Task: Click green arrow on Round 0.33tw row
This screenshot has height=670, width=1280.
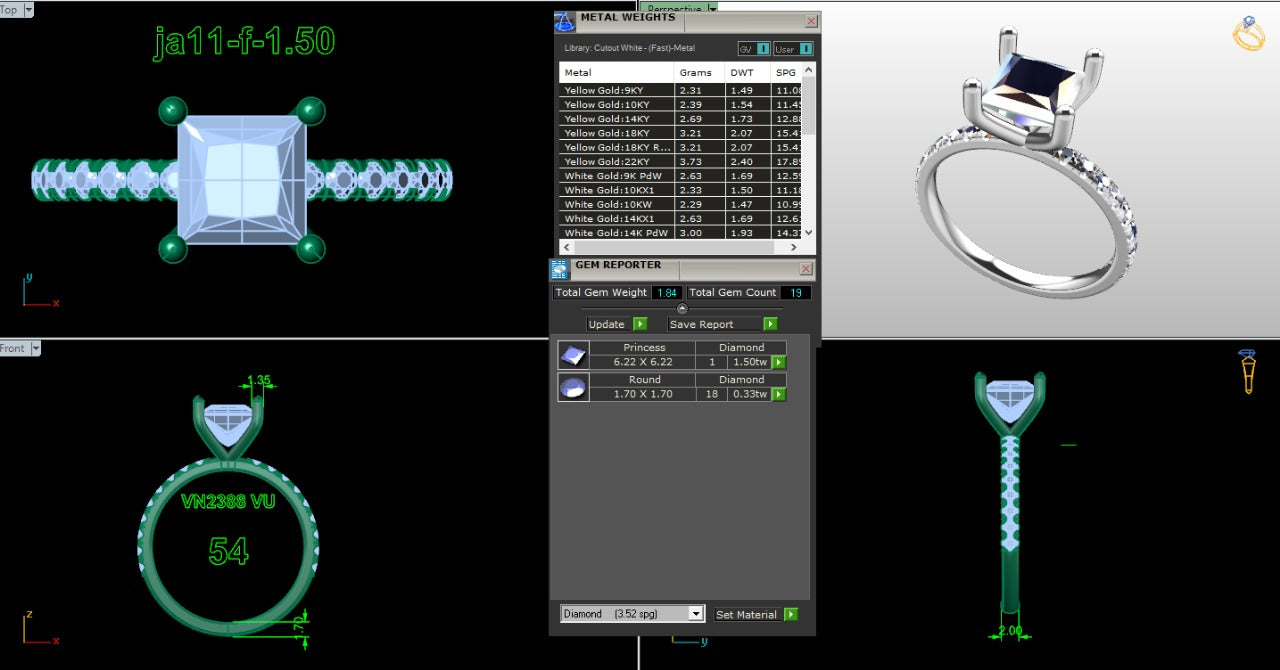Action: [x=778, y=394]
